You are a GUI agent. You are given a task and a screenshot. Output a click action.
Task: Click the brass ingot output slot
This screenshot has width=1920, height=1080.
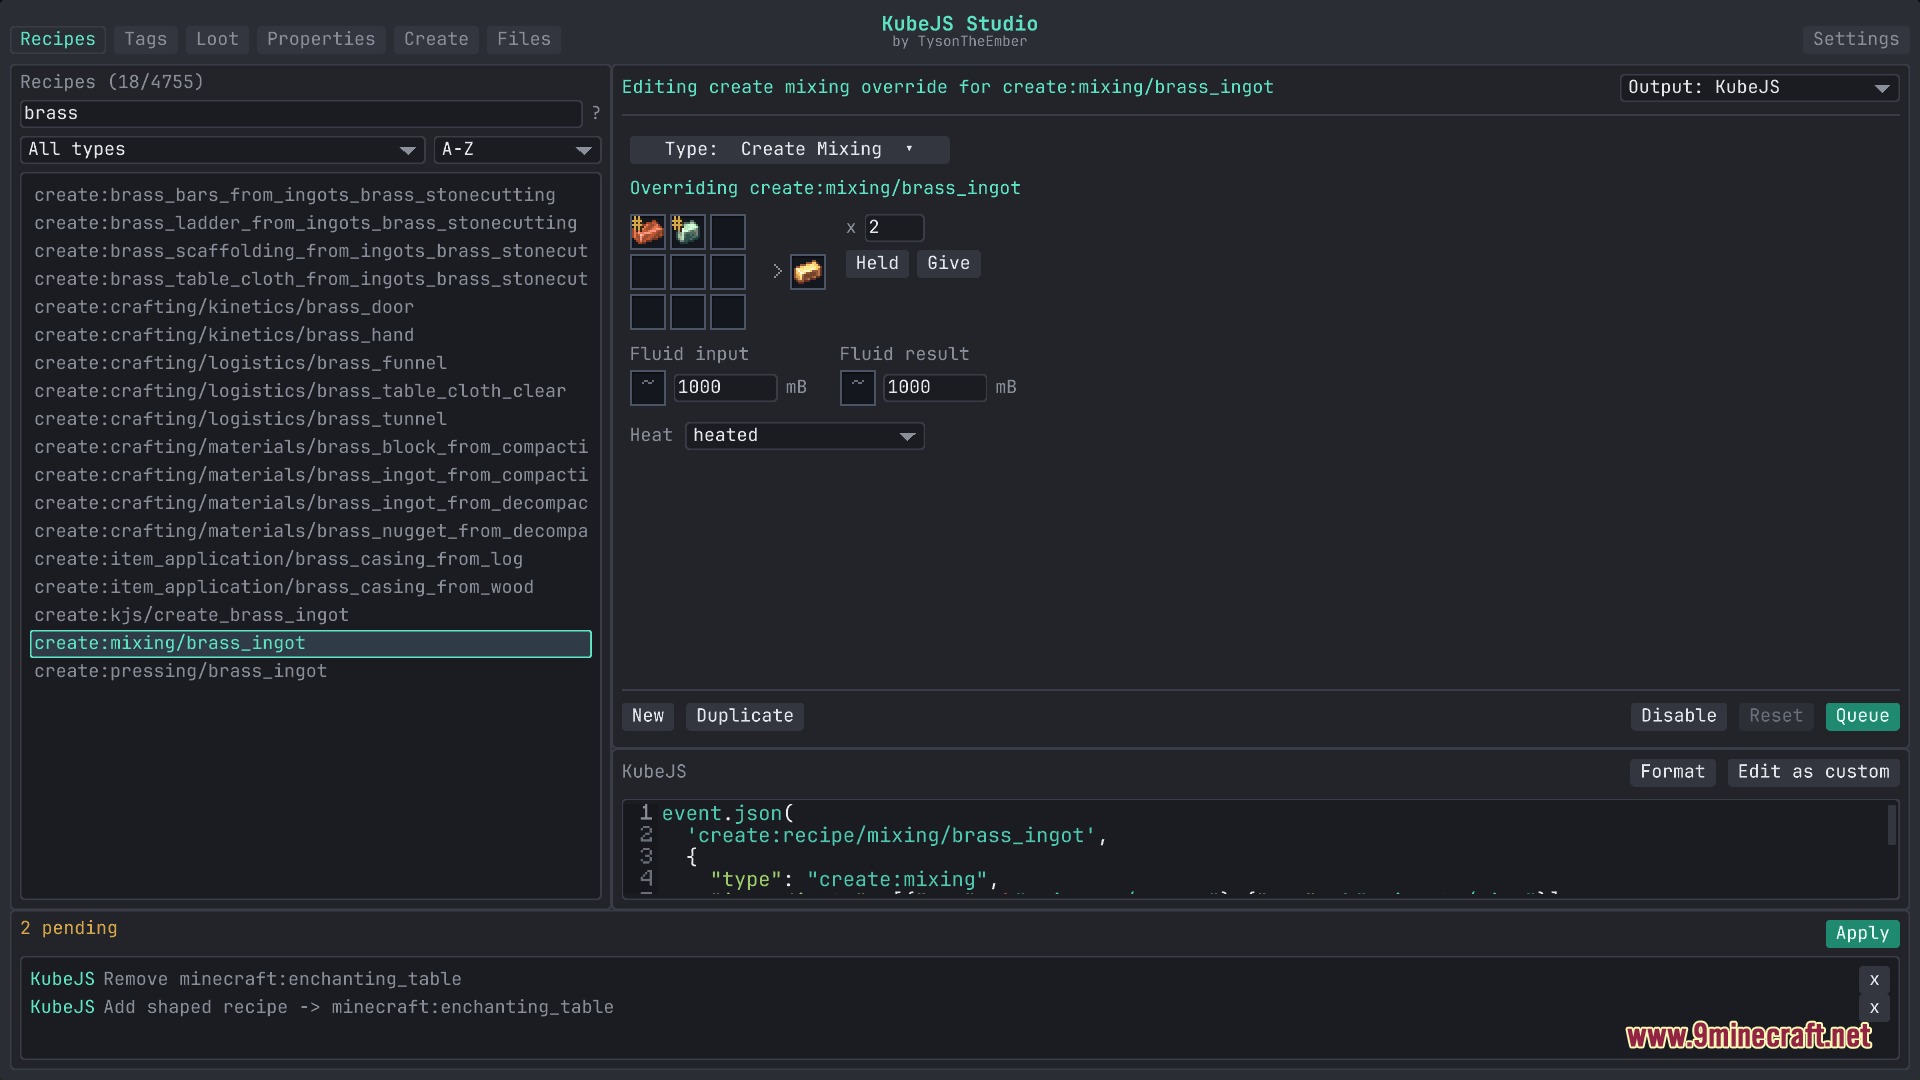(808, 272)
